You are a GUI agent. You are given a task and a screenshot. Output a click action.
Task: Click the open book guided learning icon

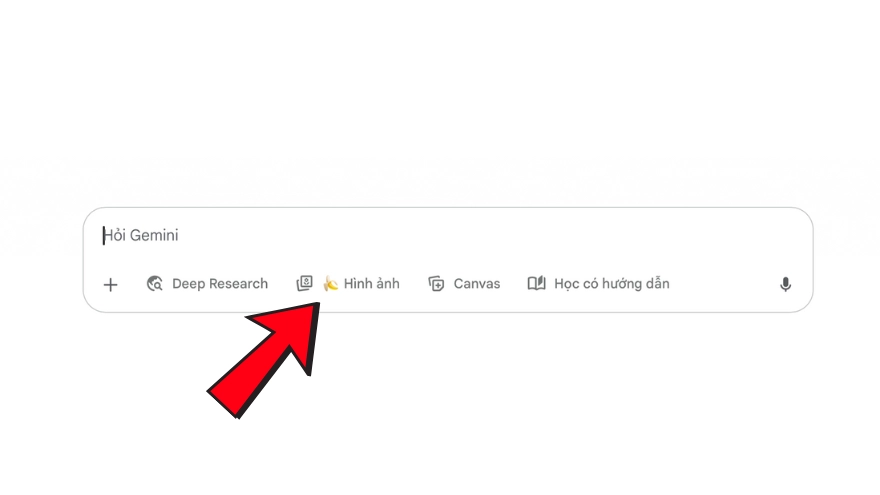coord(537,283)
